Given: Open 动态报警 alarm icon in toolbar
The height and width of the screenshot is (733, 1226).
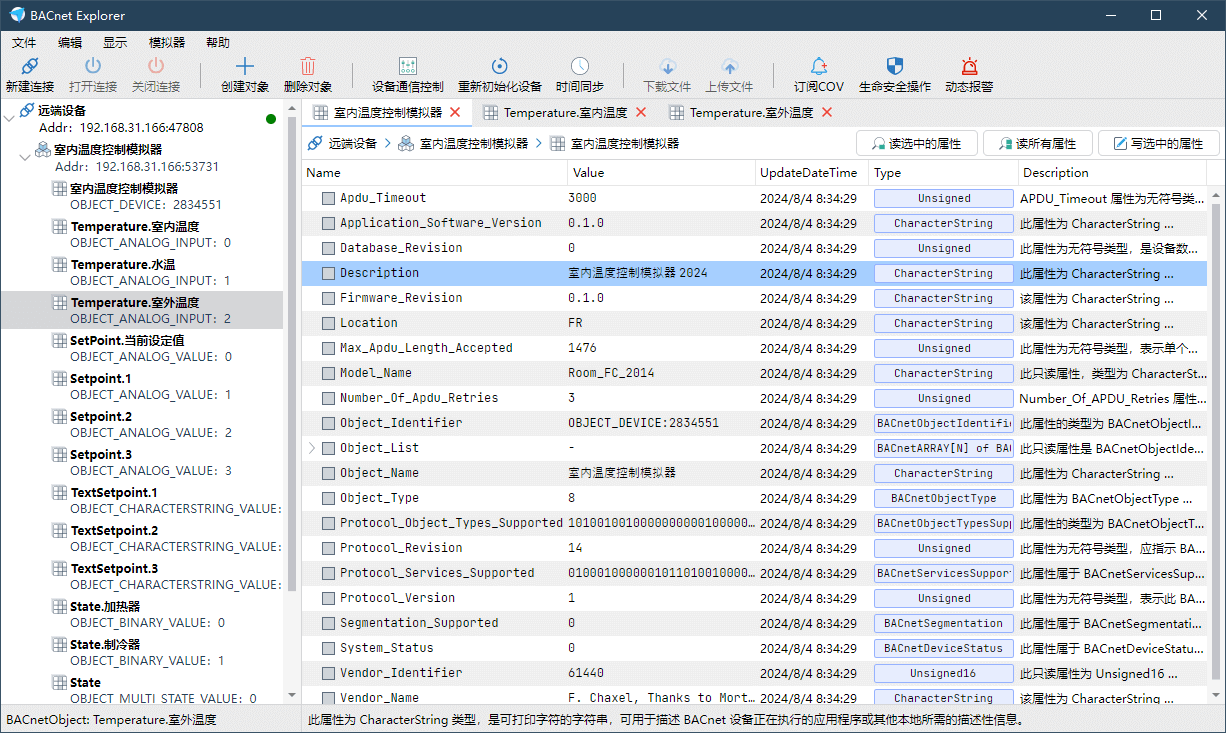Looking at the screenshot, I should pos(969,67).
